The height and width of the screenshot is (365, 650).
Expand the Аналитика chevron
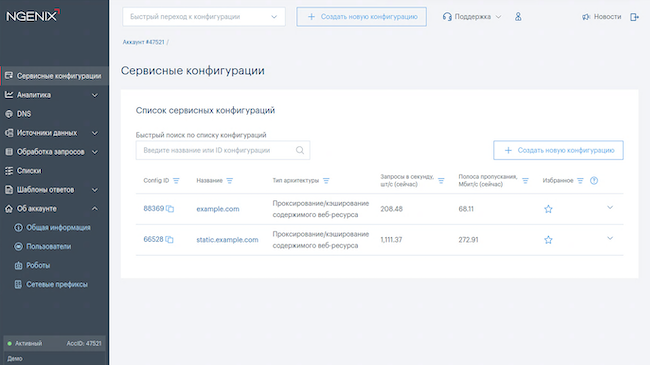click(x=95, y=95)
